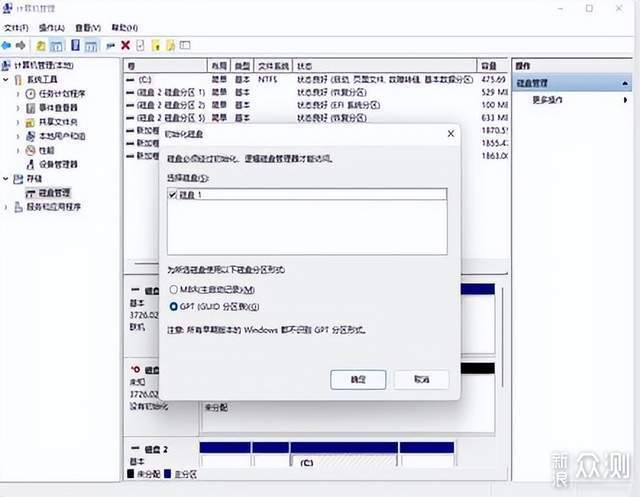Select 计算机管理(本地) root node

(44, 65)
